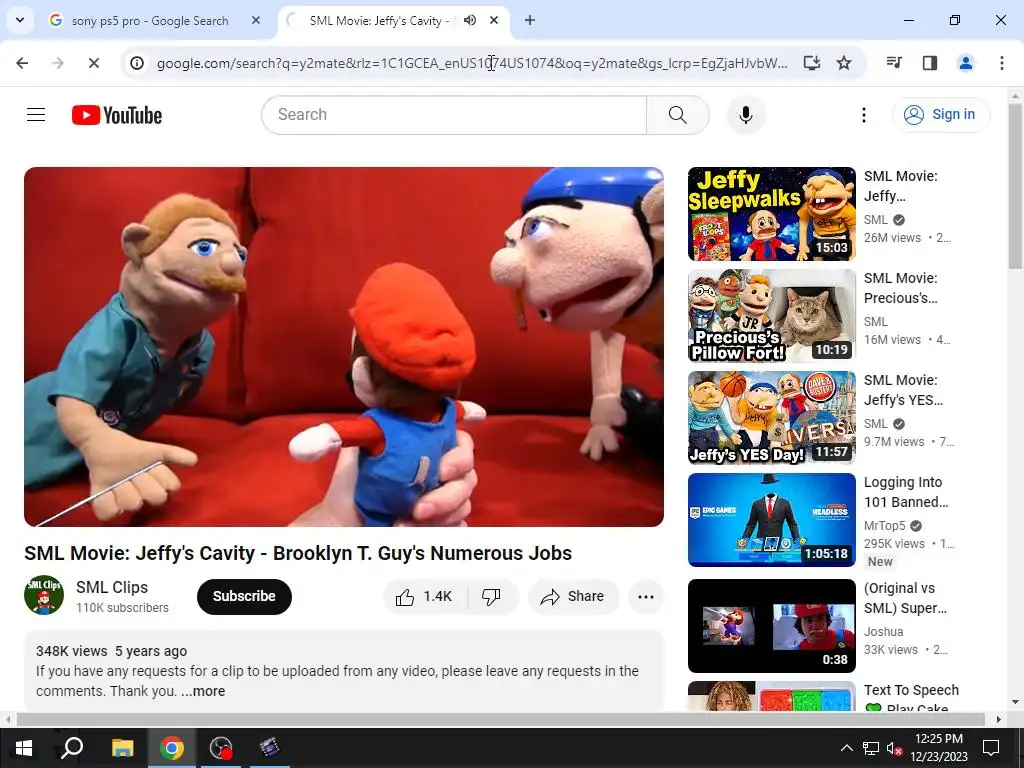Click '348K views' text in description
The width and height of the screenshot is (1024, 768).
[x=71, y=651]
